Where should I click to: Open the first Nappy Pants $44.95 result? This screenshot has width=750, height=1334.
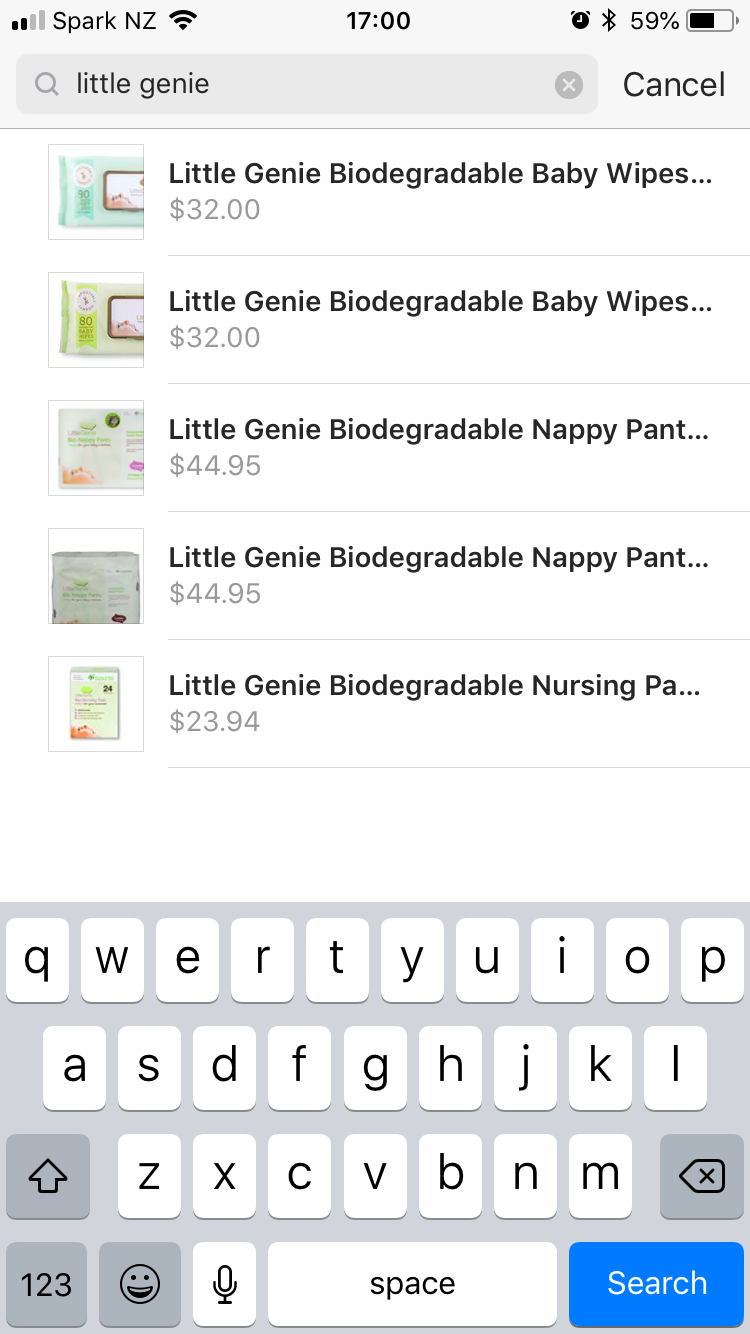pyautogui.click(x=440, y=447)
